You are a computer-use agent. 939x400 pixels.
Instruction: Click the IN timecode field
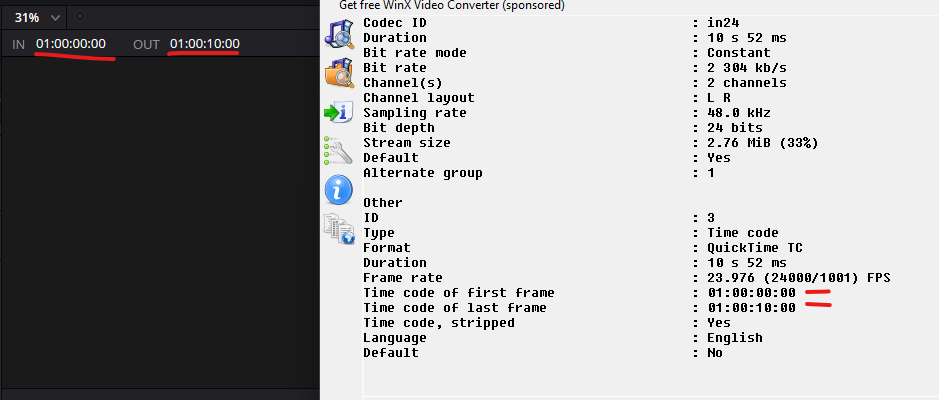click(70, 44)
